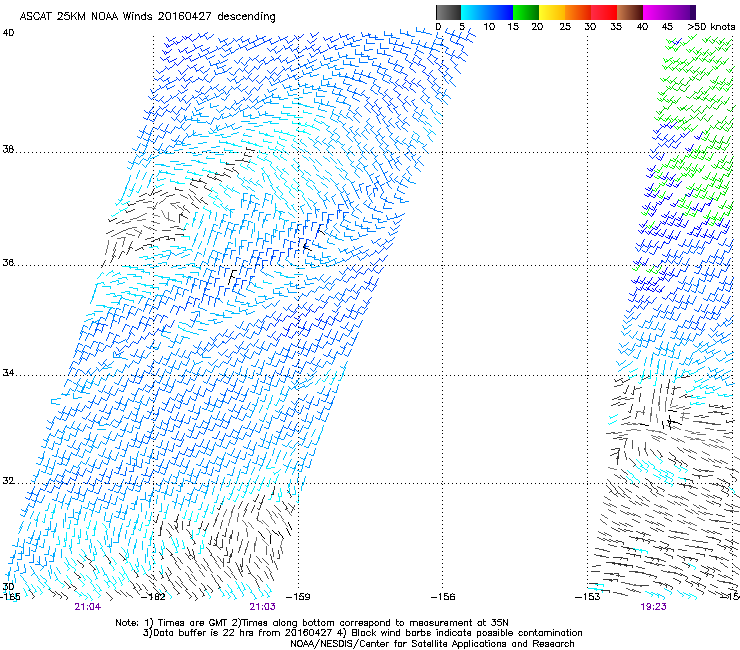Viewport: 740px width, 650px height.
Task: Click the ASCAT 25KM NOAA Winds title
Action: tap(147, 16)
